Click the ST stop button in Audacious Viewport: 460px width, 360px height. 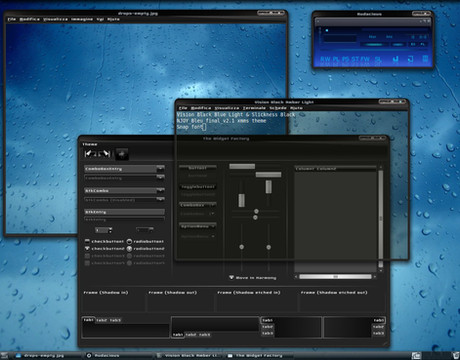pyautogui.click(x=355, y=59)
